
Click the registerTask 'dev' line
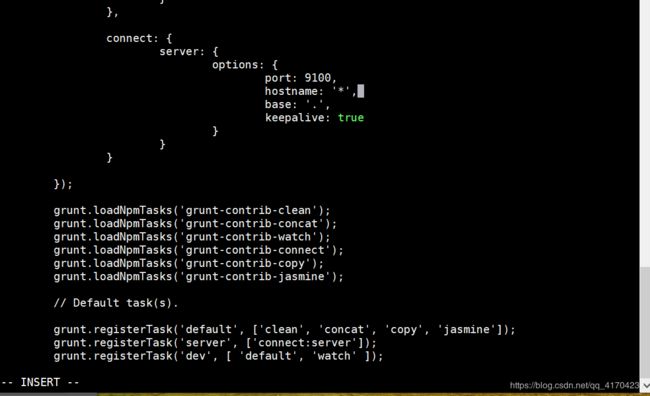[x=218, y=356]
